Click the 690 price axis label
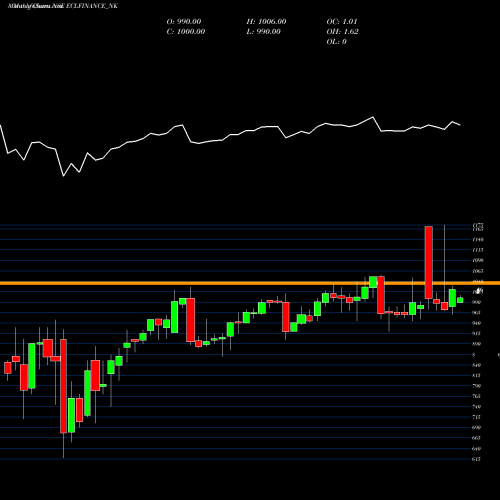This screenshot has height=500, width=500. (x=477, y=427)
